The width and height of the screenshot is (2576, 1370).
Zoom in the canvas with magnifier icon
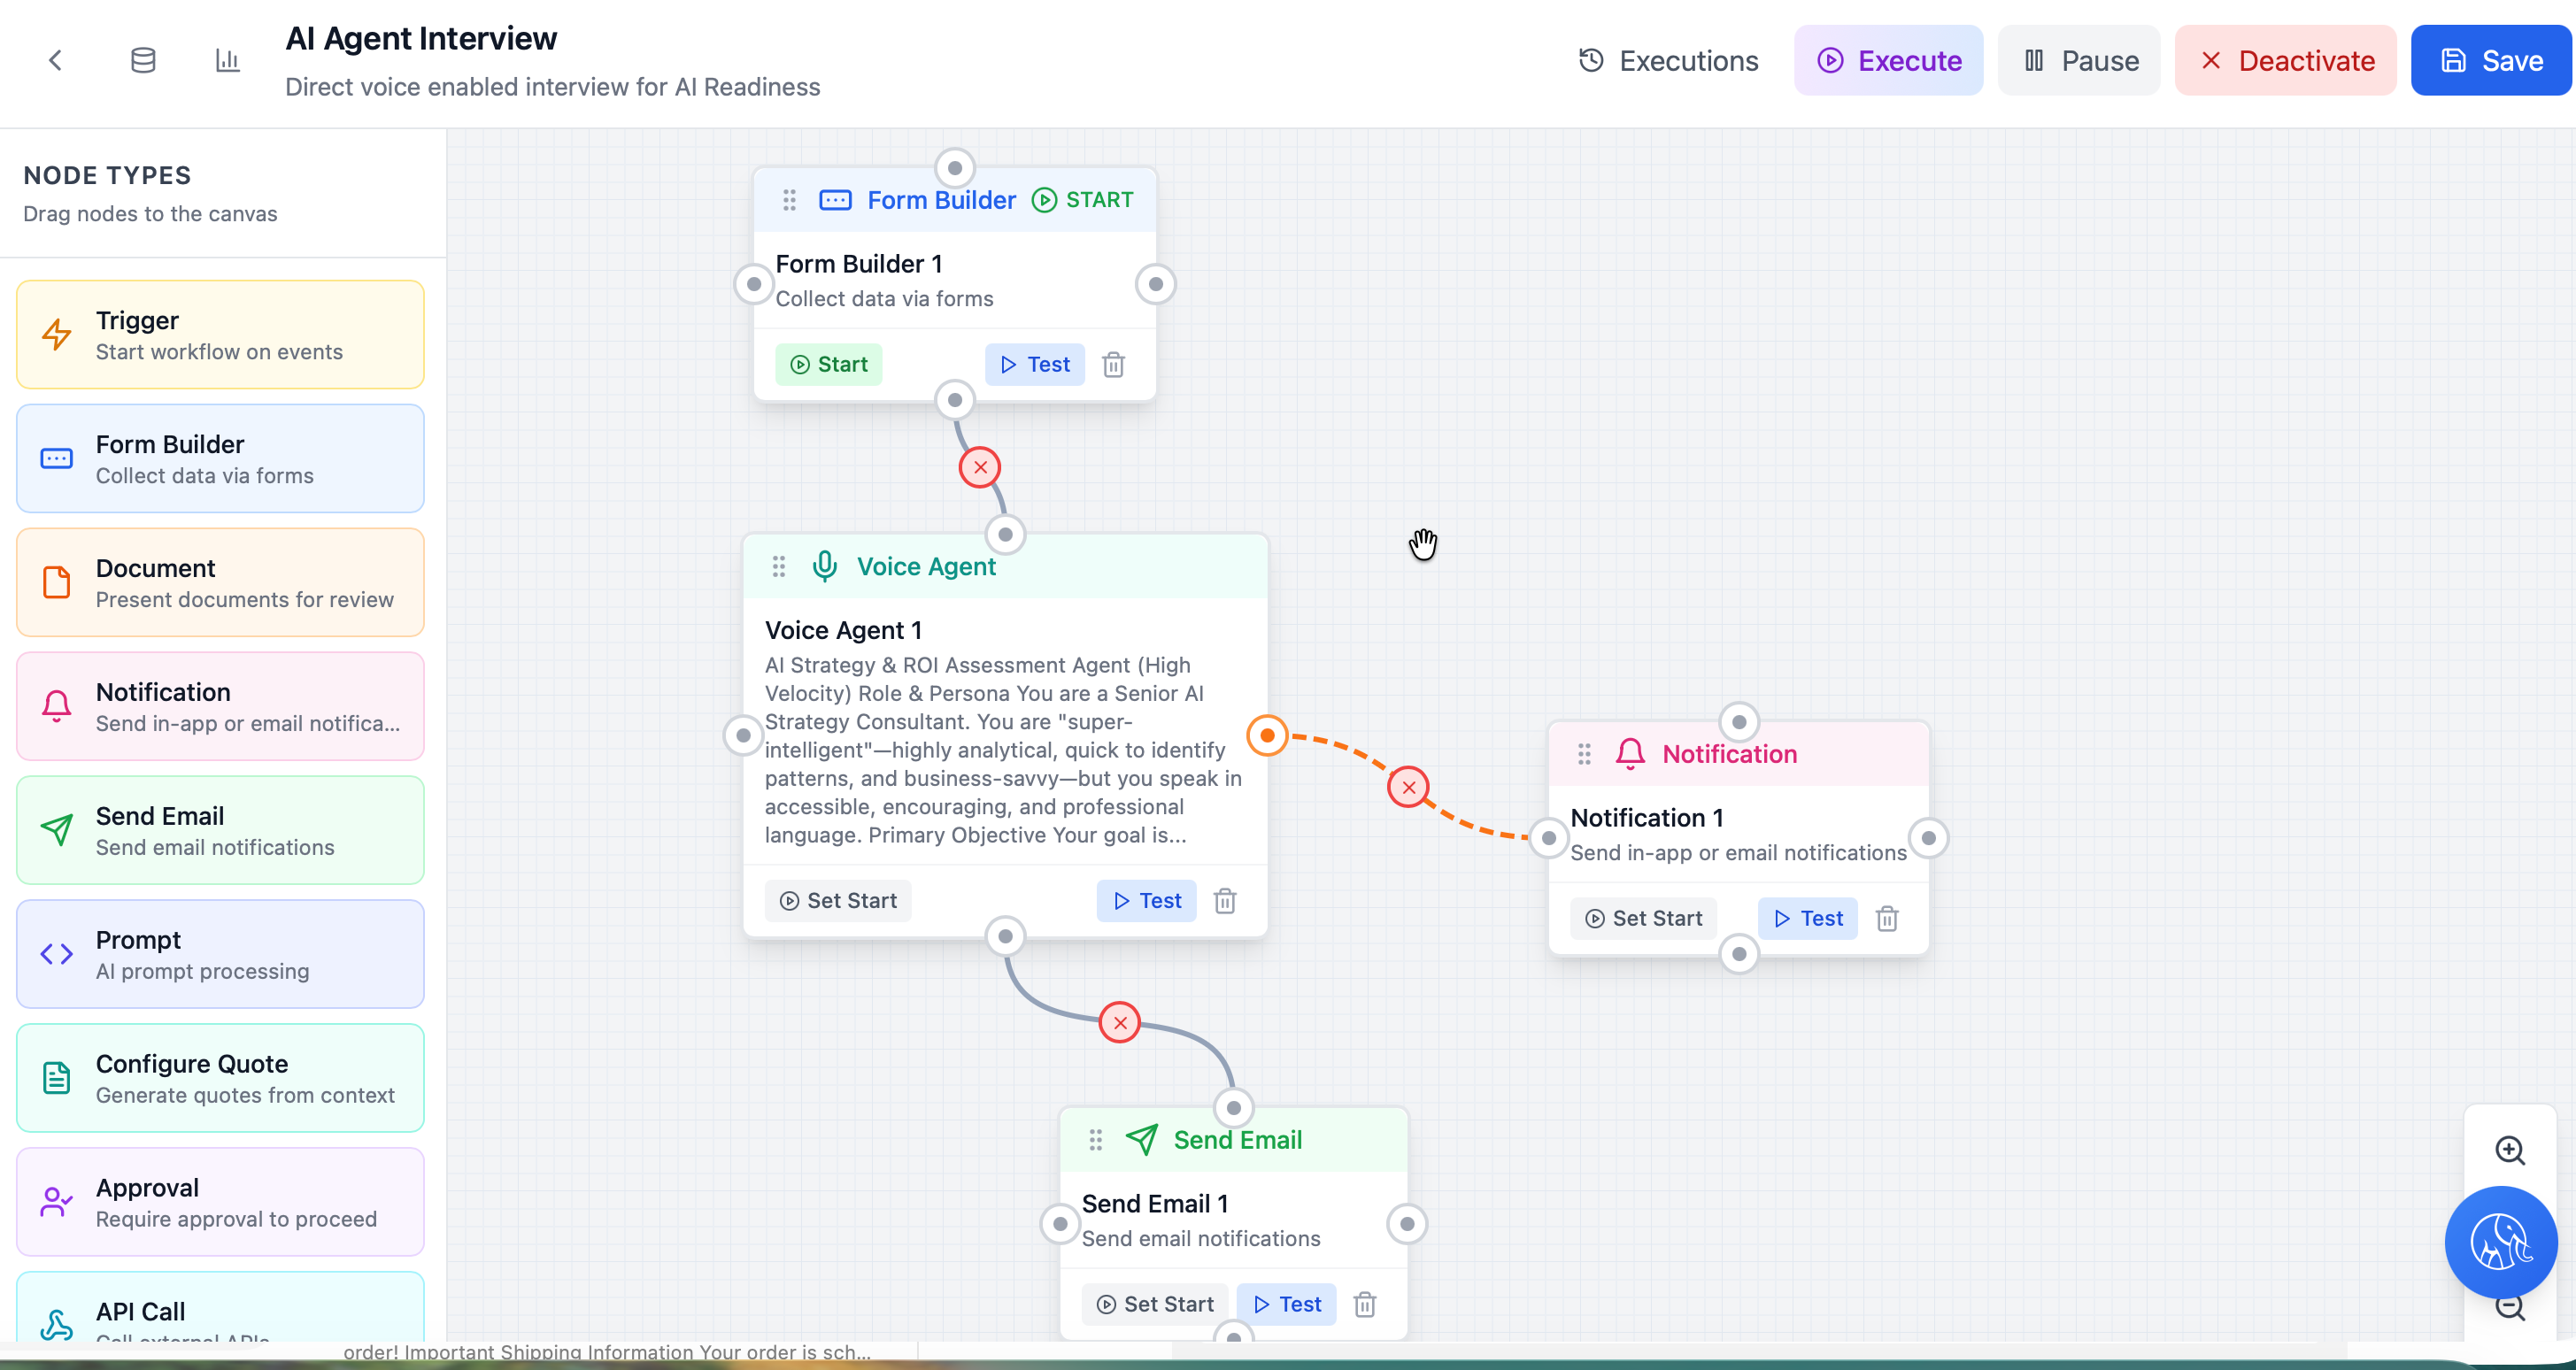tap(2510, 1150)
